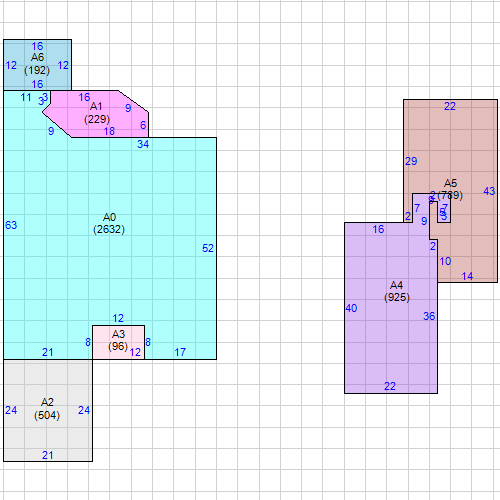
Task: Click the 22 dimension atop A5
Action: (450, 107)
